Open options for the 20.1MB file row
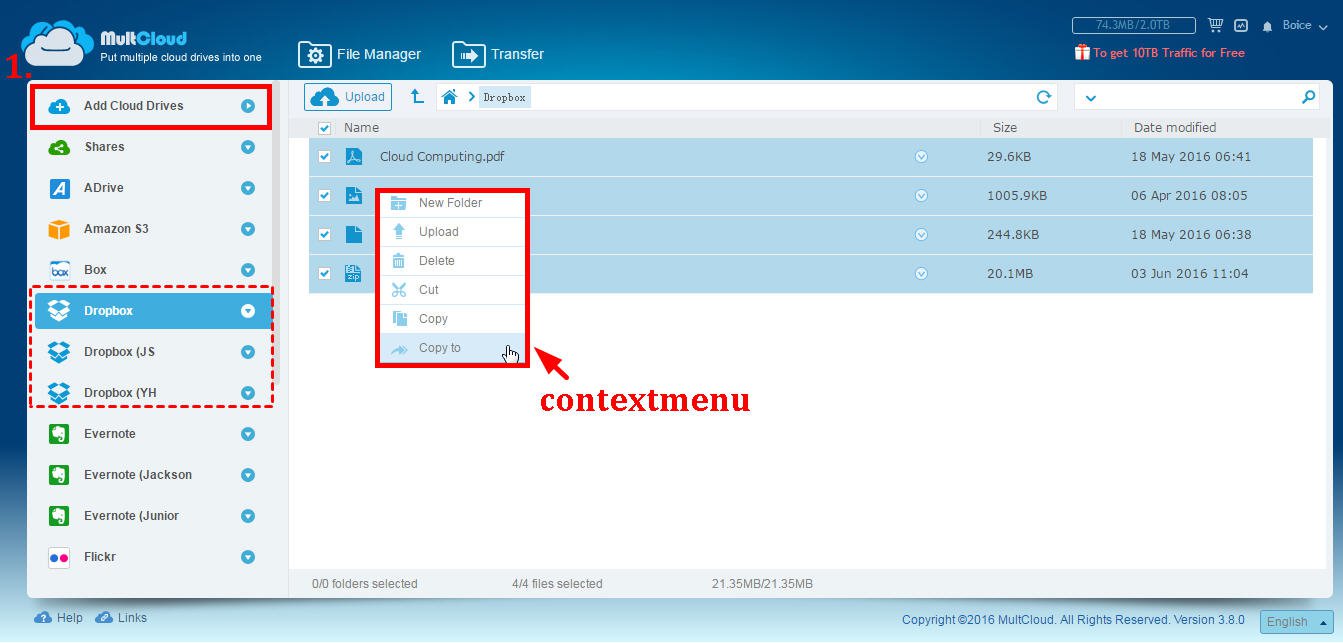 (922, 274)
